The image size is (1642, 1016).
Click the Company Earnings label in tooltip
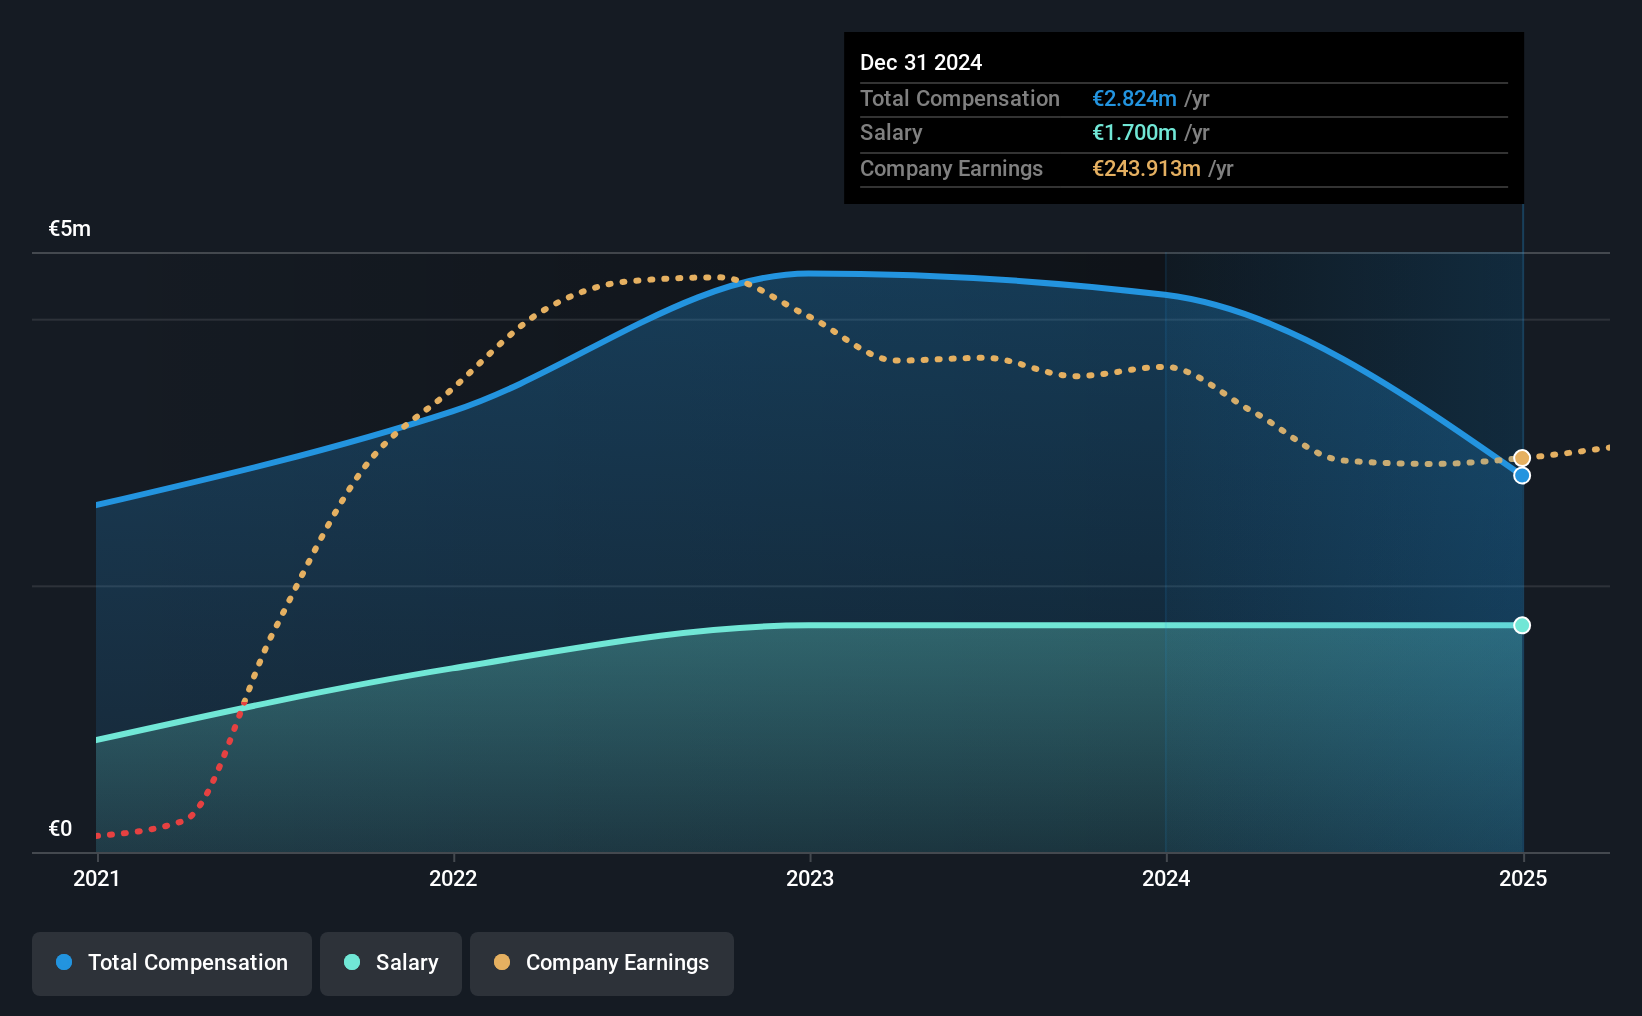tap(951, 169)
